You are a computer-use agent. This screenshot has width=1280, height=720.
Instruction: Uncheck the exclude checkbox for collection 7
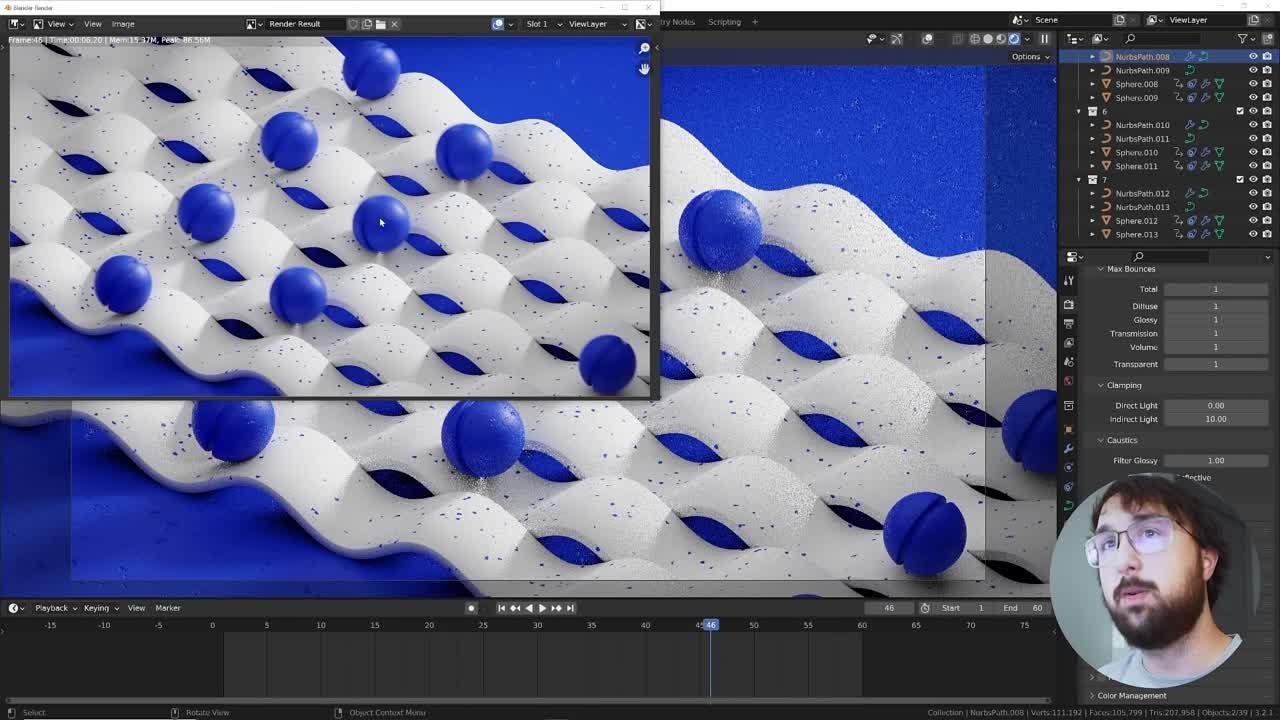pyautogui.click(x=1240, y=179)
